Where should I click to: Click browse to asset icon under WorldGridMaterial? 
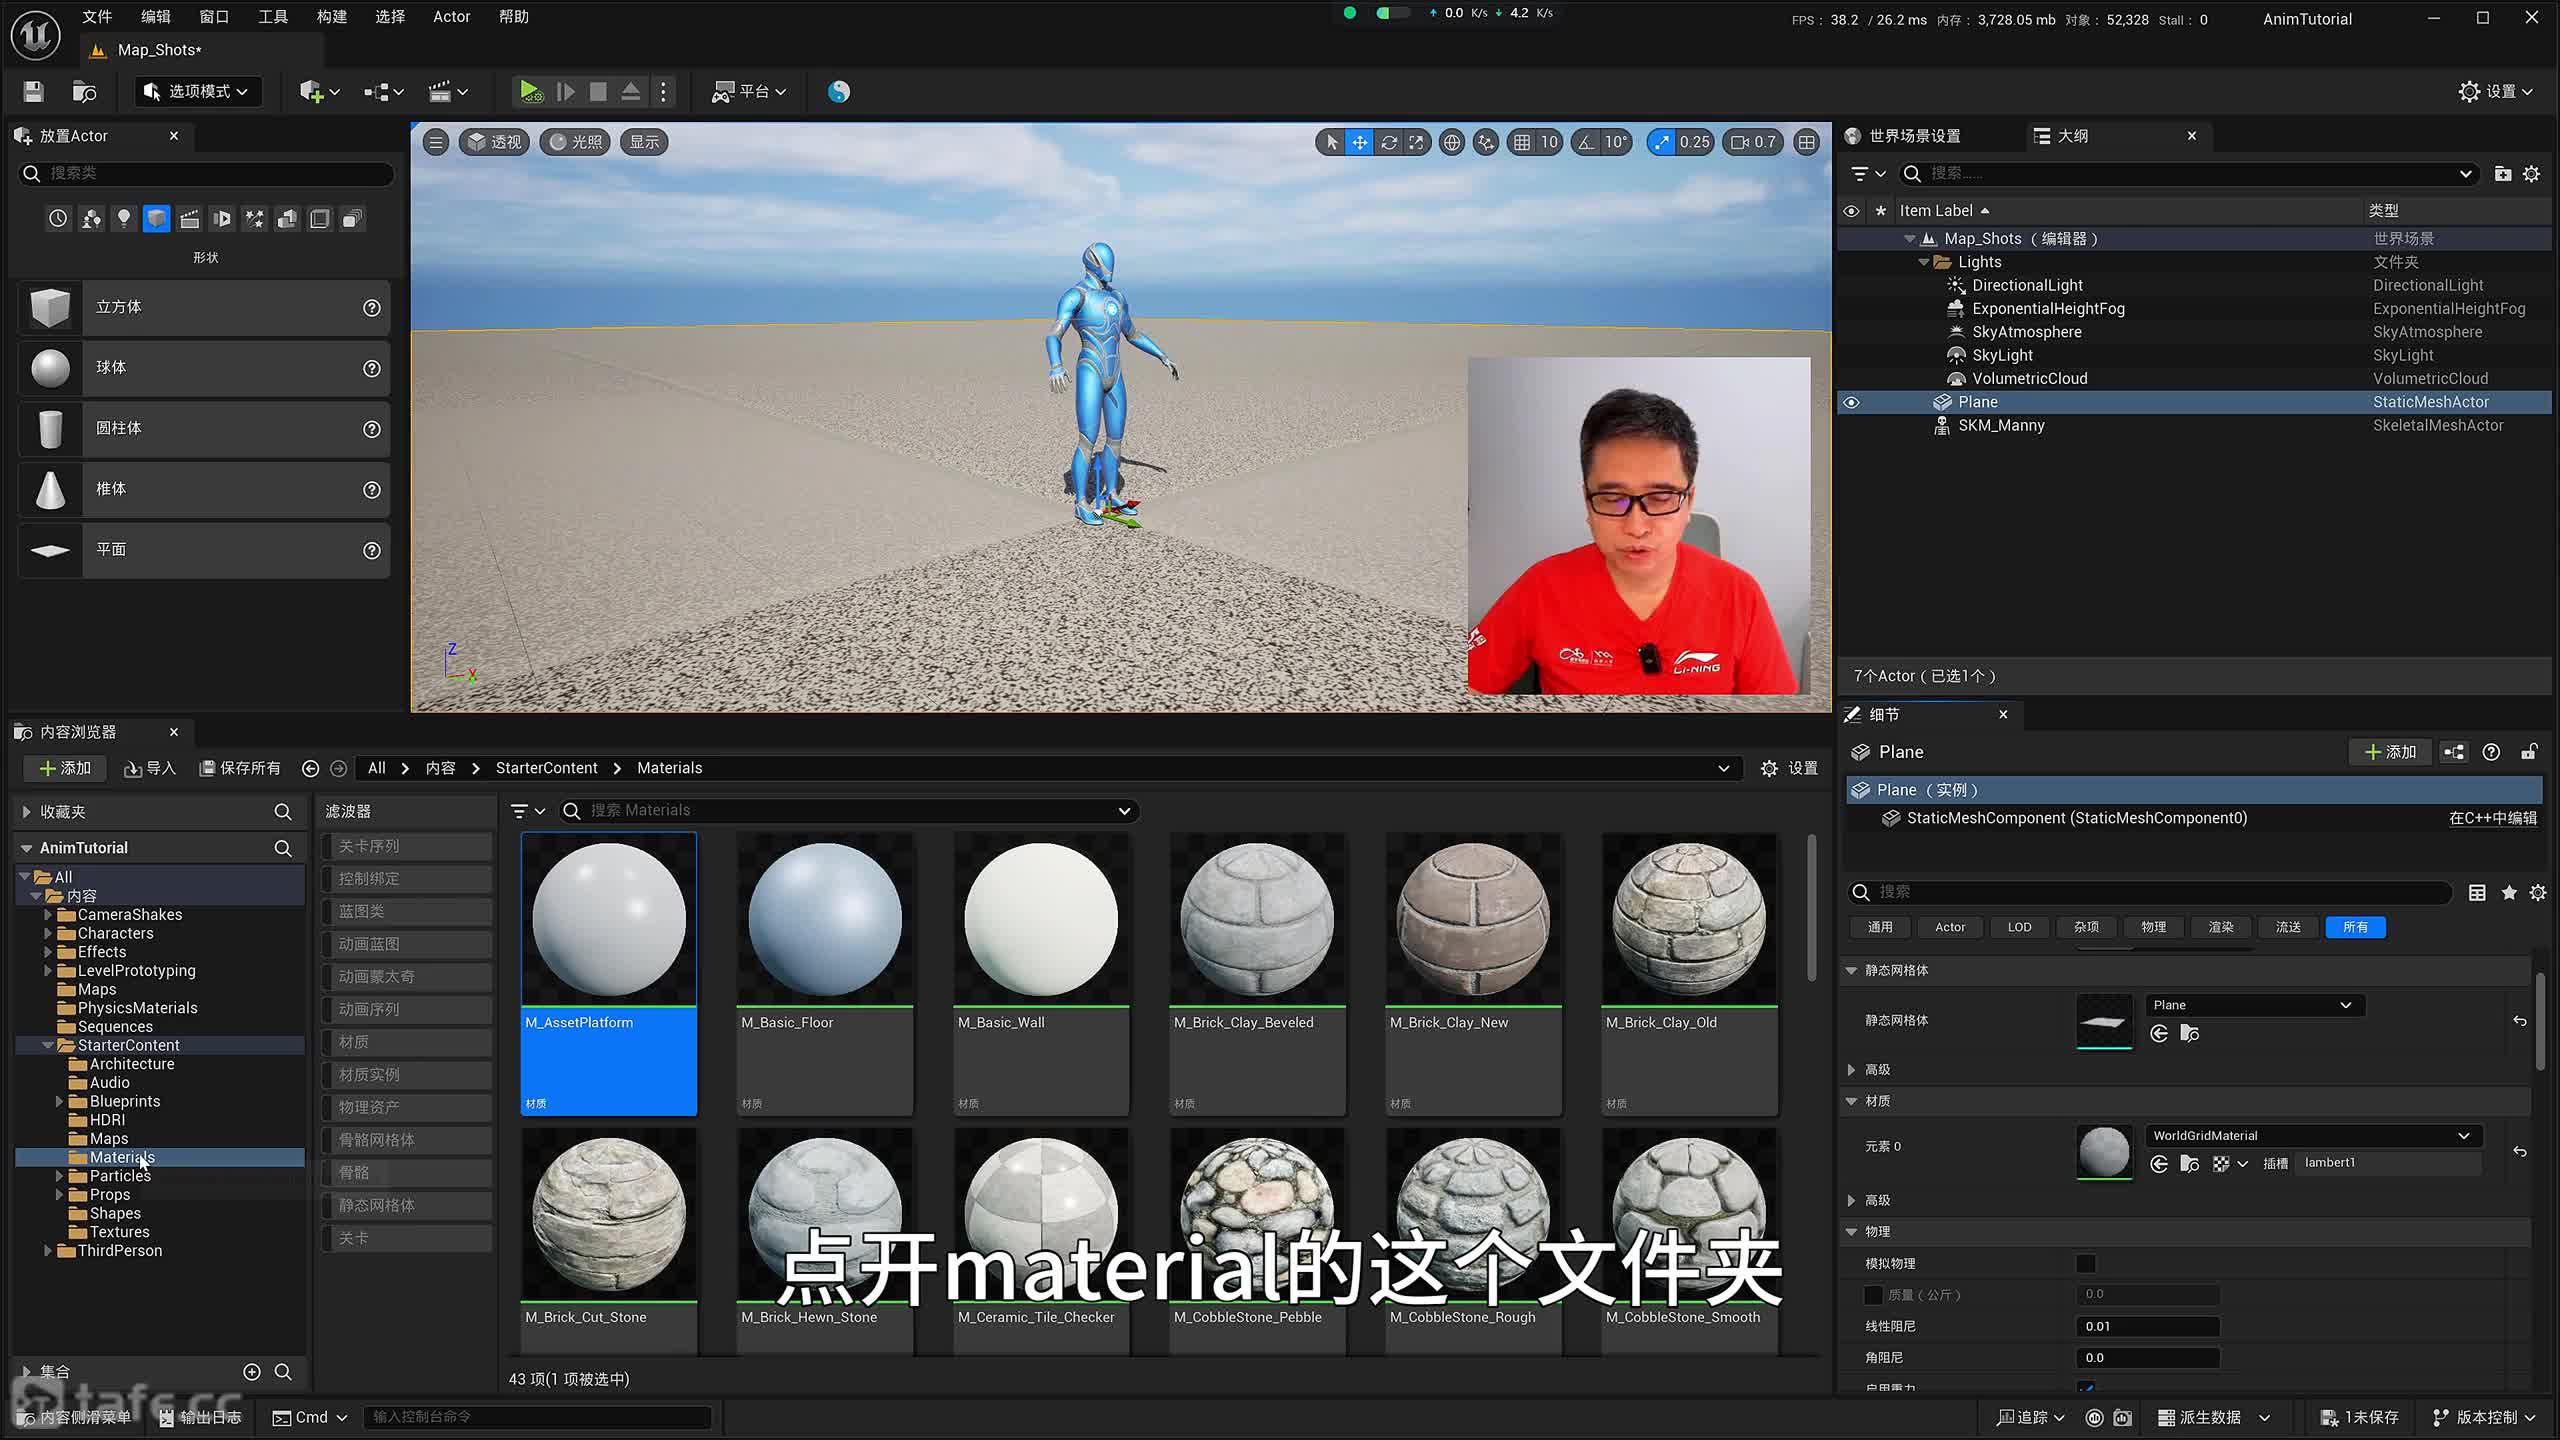[2190, 1163]
